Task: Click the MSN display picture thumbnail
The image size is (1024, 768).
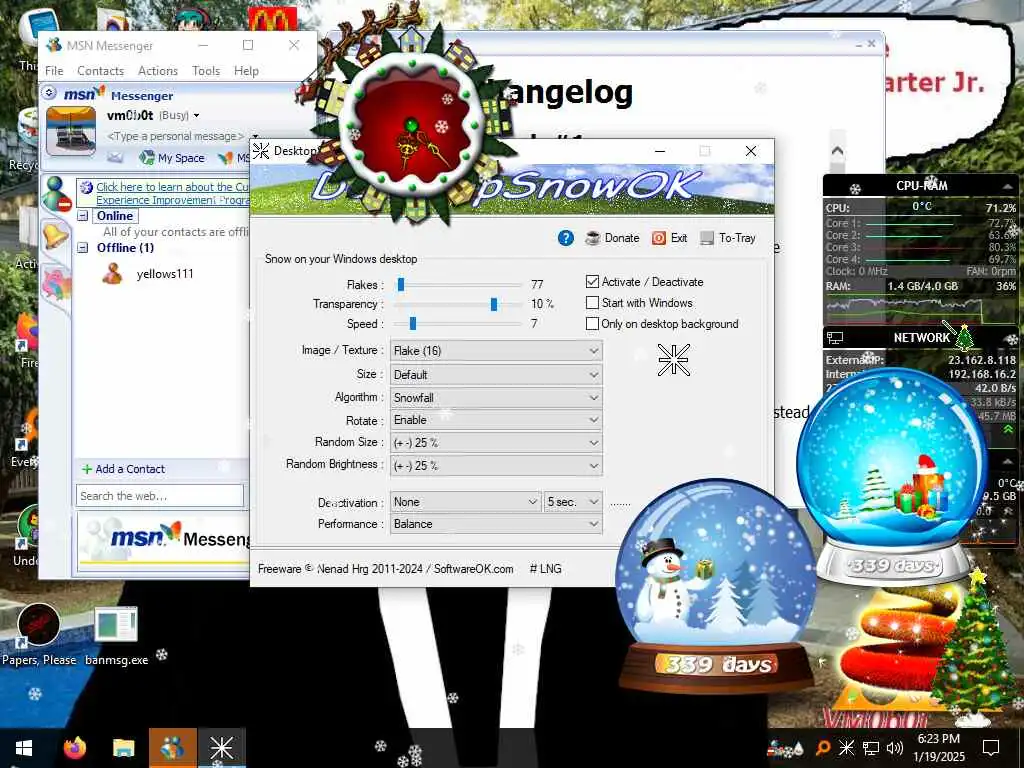Action: [71, 131]
